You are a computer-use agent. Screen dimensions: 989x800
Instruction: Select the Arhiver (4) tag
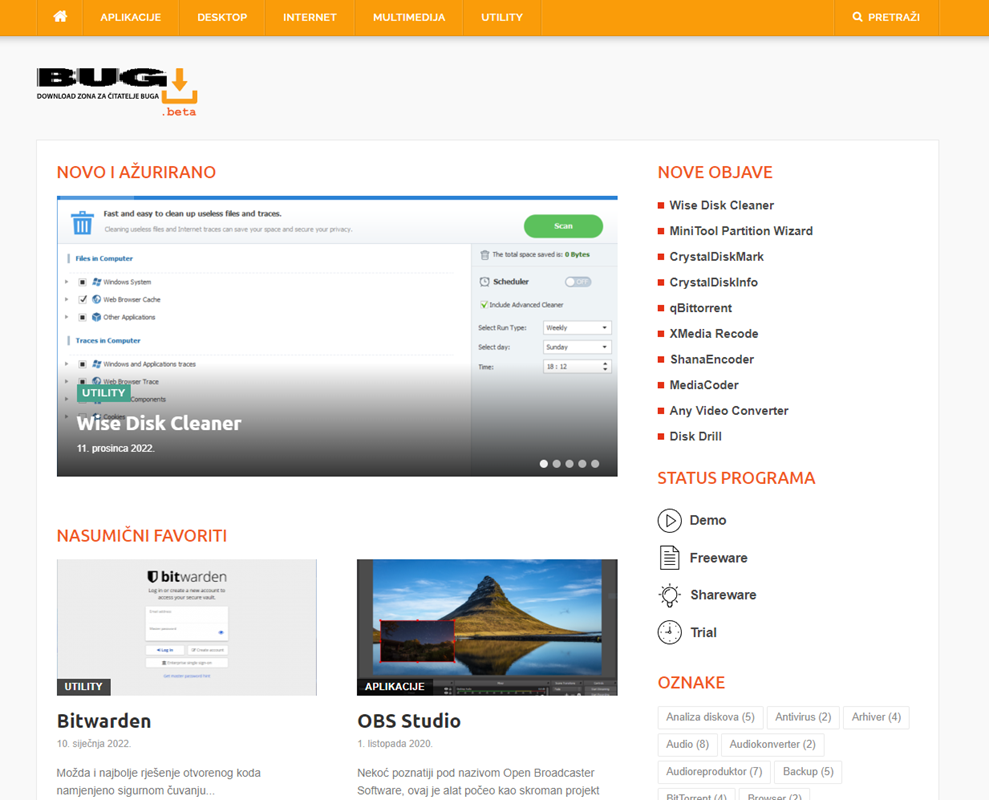876,717
